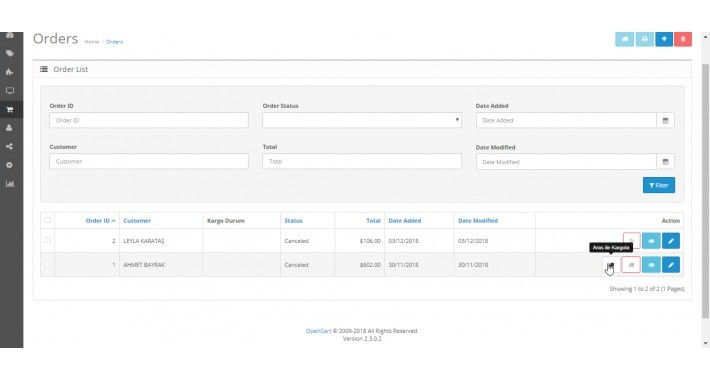Sort table by Date Modified column header
710x380 pixels.
pos(478,221)
